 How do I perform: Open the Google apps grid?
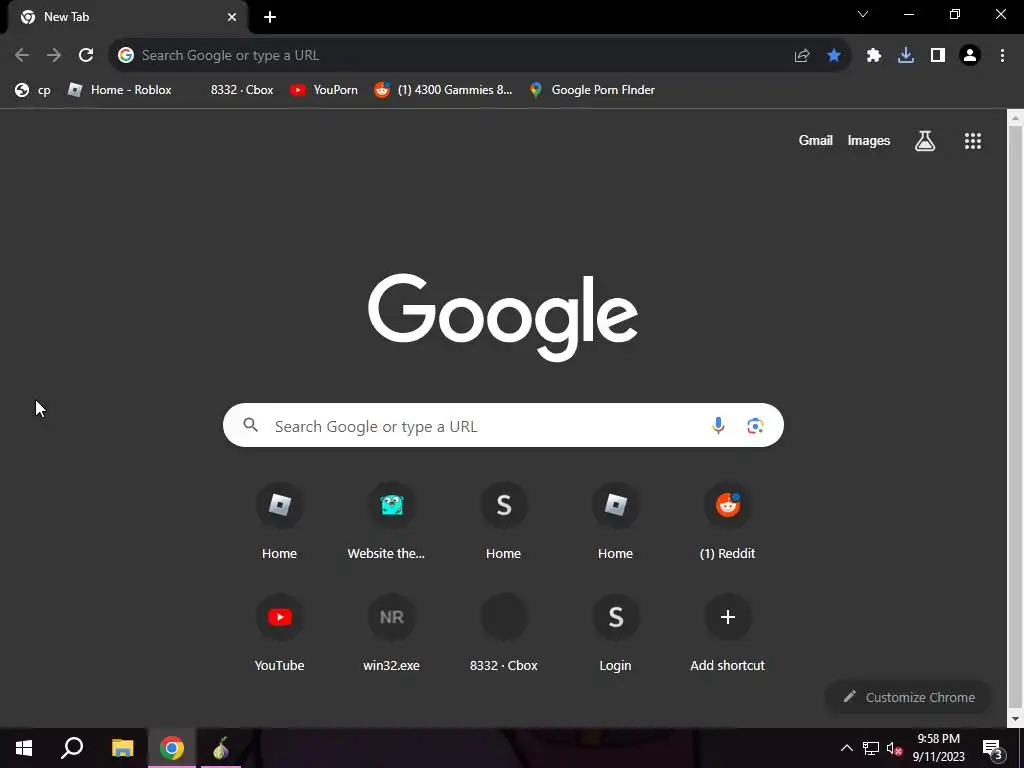pos(973,140)
